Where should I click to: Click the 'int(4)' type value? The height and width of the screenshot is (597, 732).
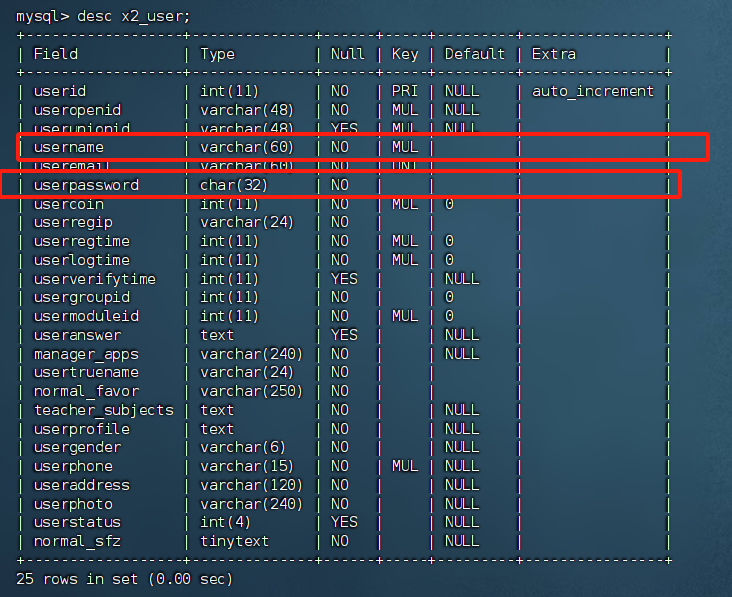[x=225, y=522]
